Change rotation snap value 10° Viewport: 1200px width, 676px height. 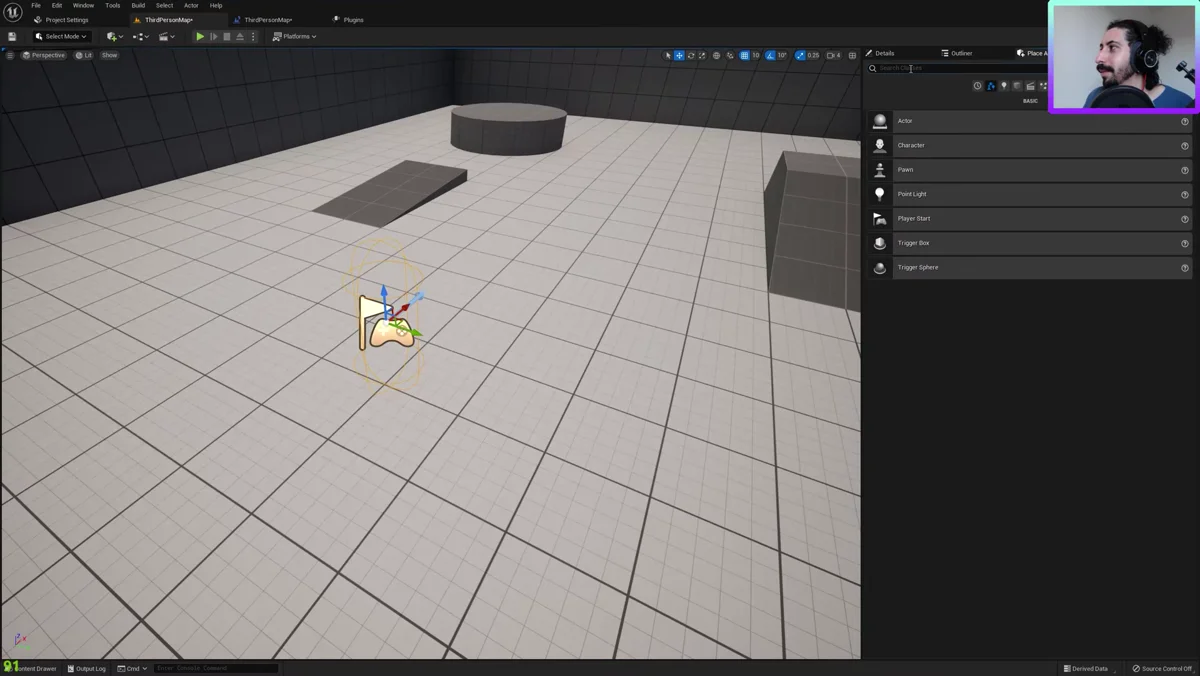[782, 55]
